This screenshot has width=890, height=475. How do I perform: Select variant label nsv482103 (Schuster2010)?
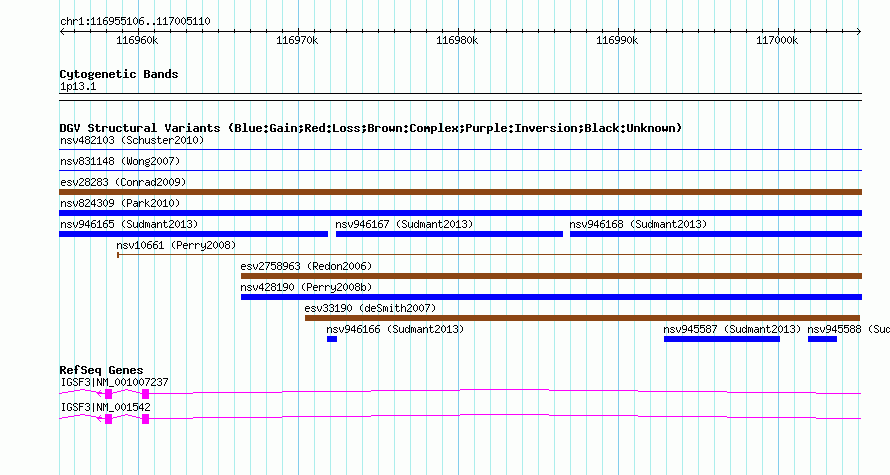(132, 140)
